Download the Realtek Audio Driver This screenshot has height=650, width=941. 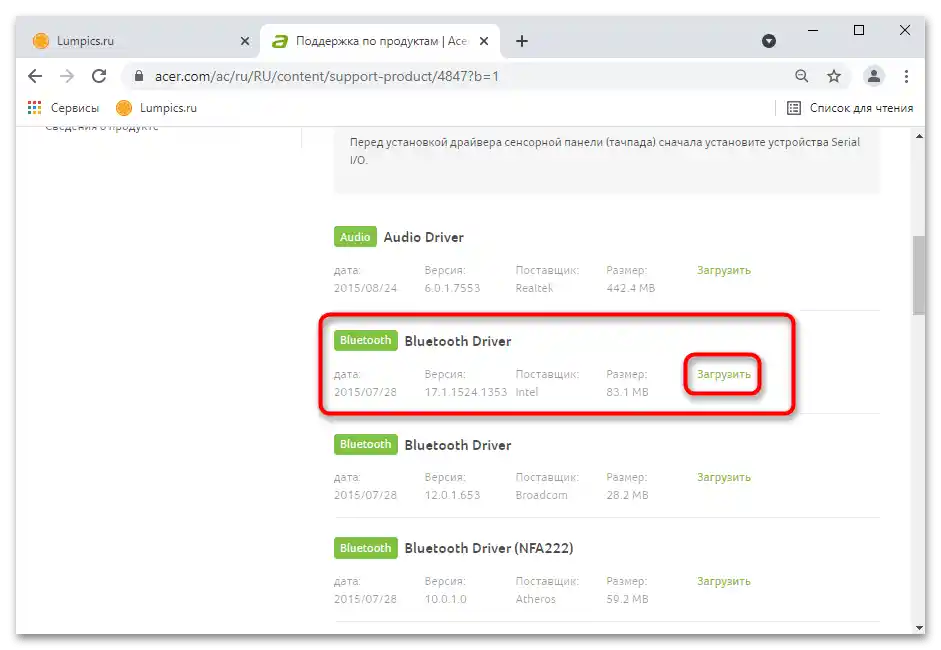(724, 271)
